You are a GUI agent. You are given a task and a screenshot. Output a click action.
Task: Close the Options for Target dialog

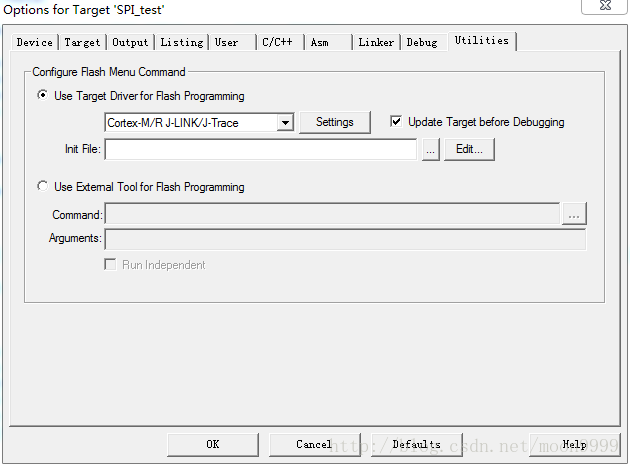605,6
